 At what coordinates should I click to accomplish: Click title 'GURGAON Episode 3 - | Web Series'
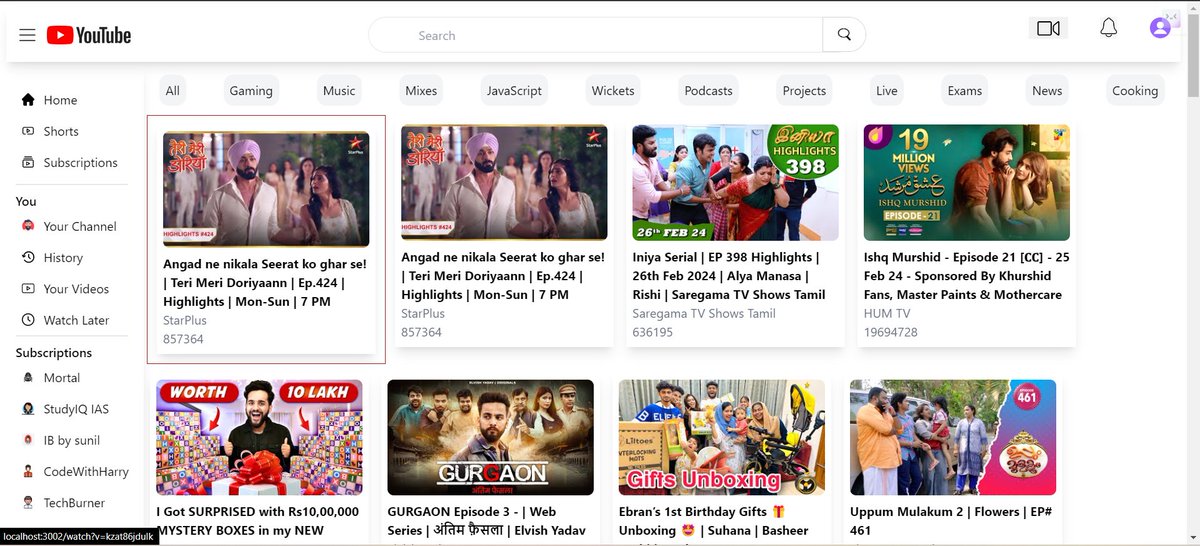tap(486, 521)
